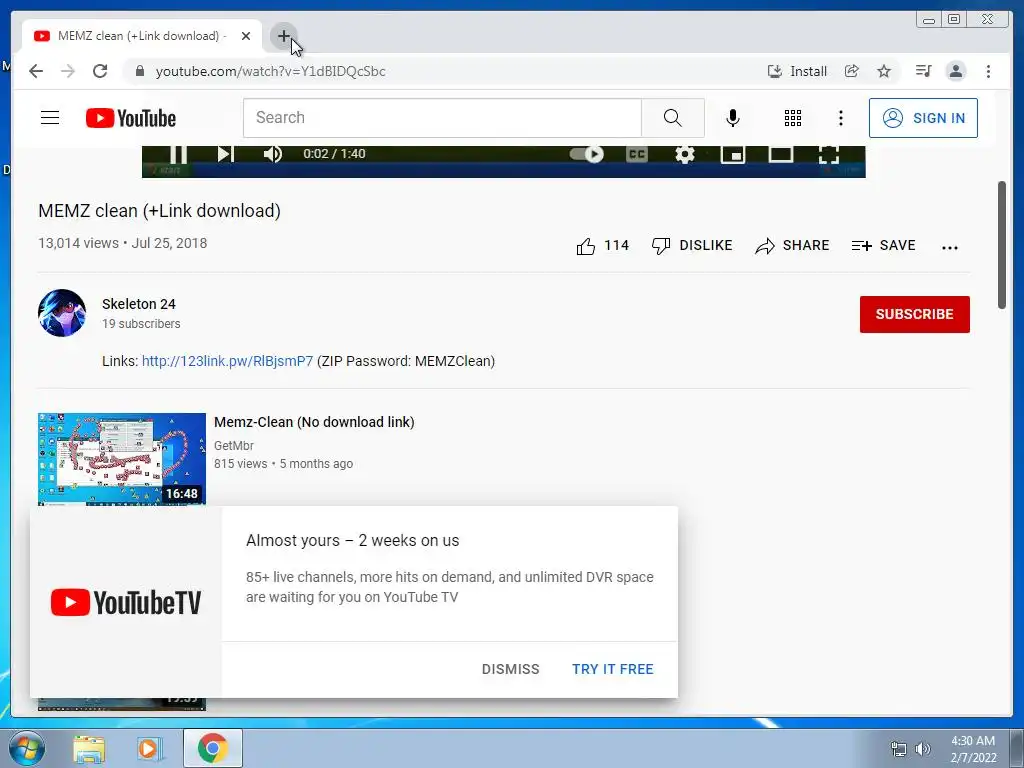Dismiss the YouTube TV promo
The image size is (1024, 768).
coord(511,669)
